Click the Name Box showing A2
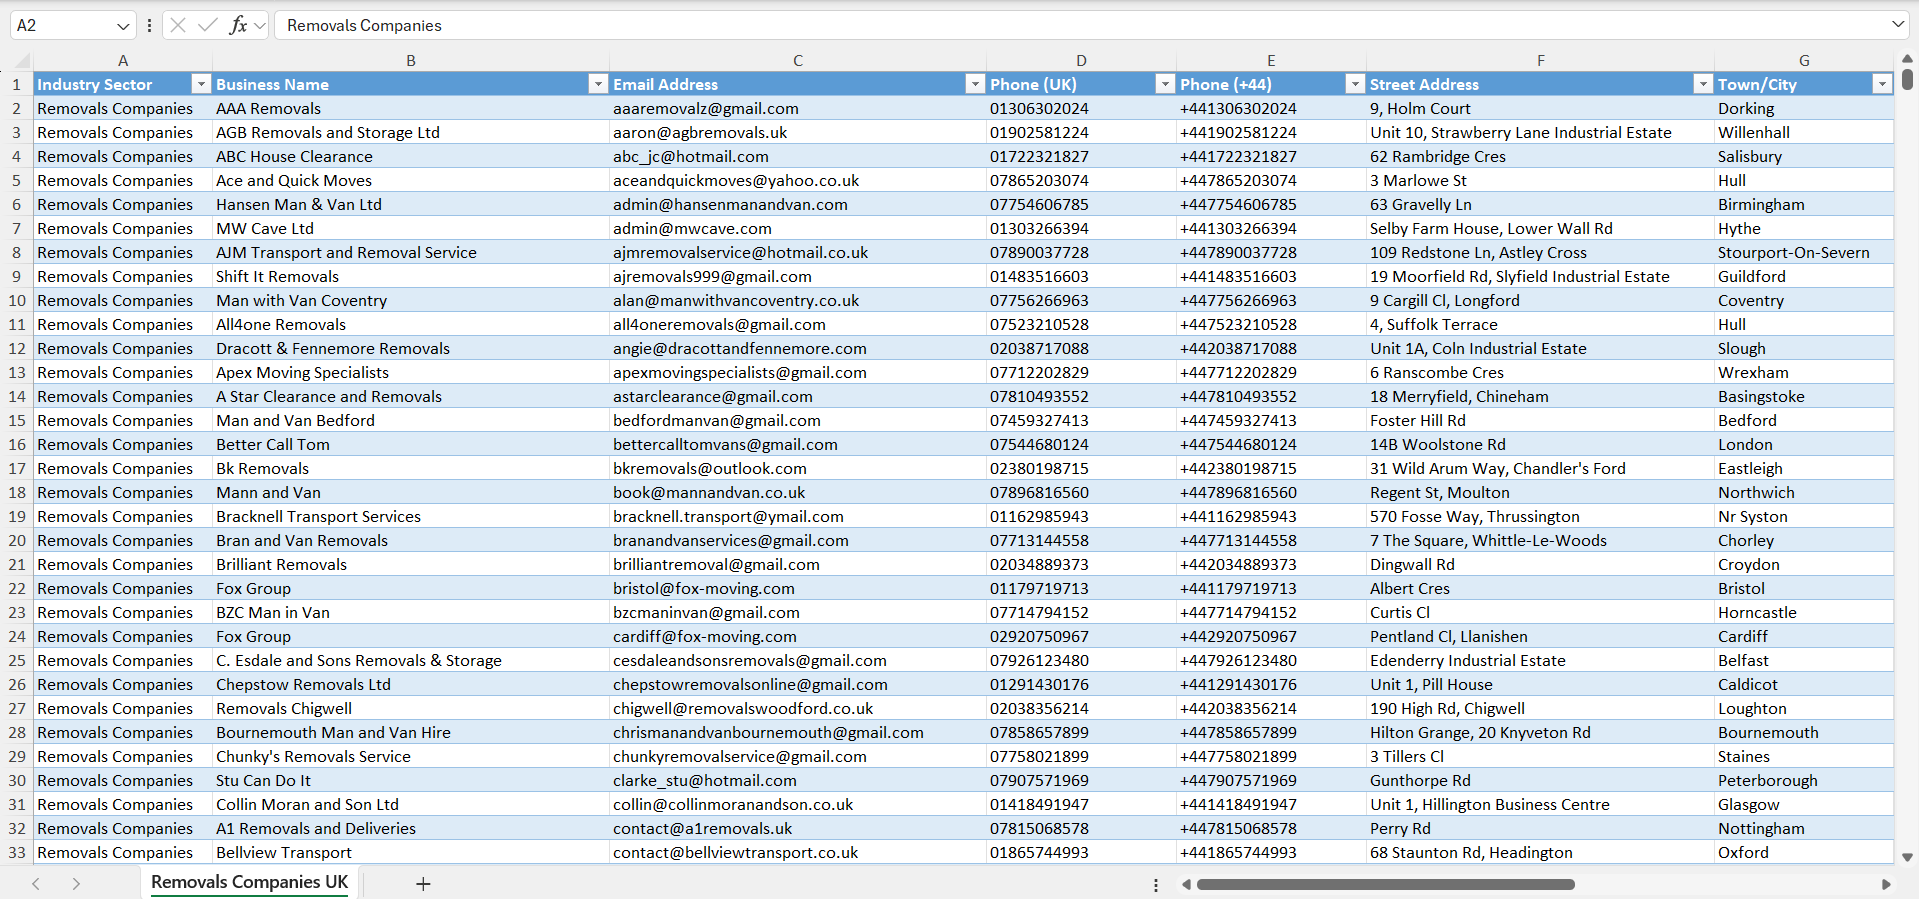Screen dimensions: 1919x899 coord(62,25)
